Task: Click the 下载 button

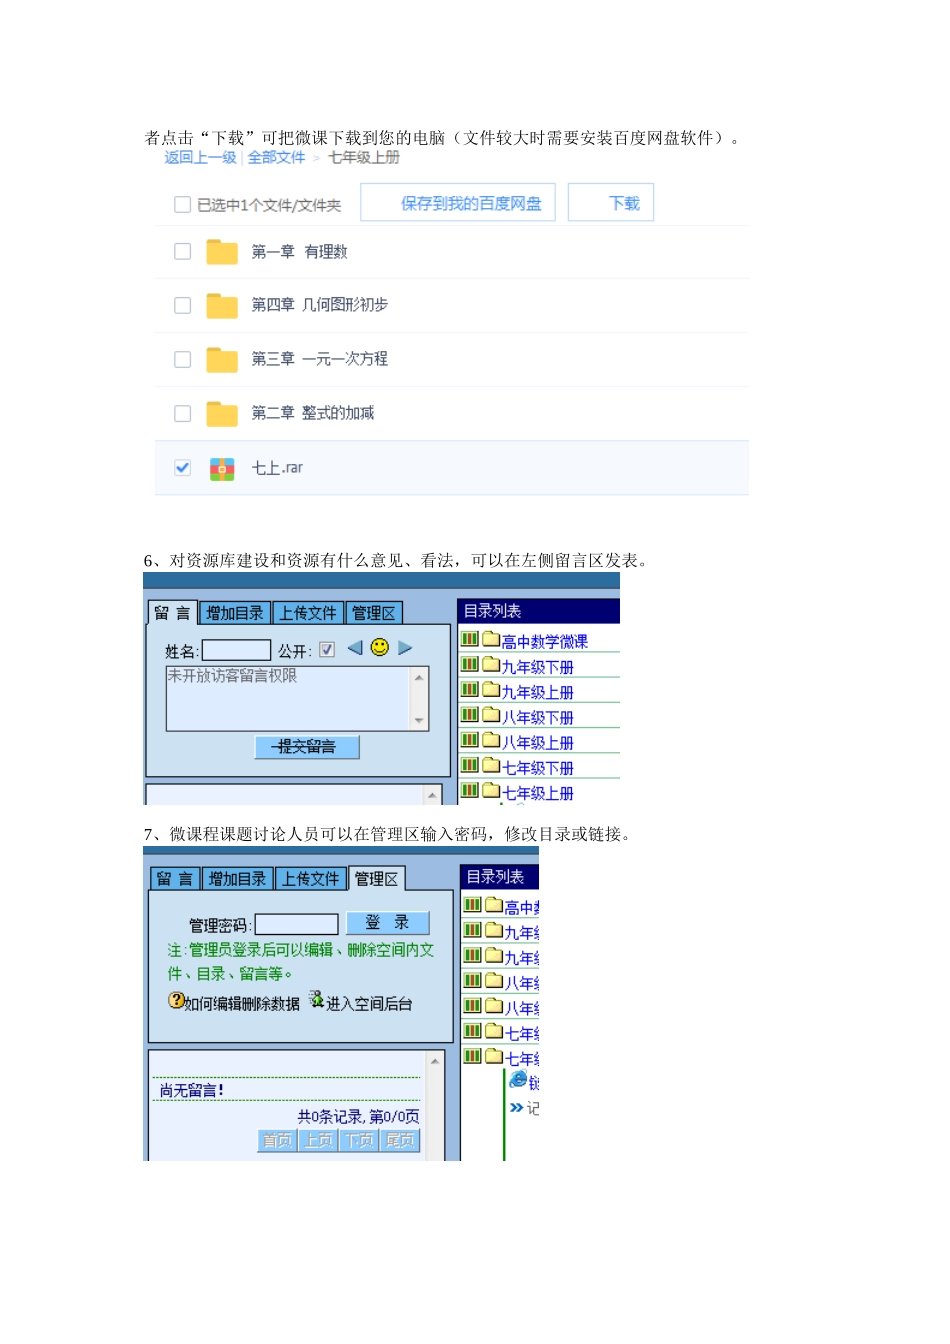Action: point(611,203)
